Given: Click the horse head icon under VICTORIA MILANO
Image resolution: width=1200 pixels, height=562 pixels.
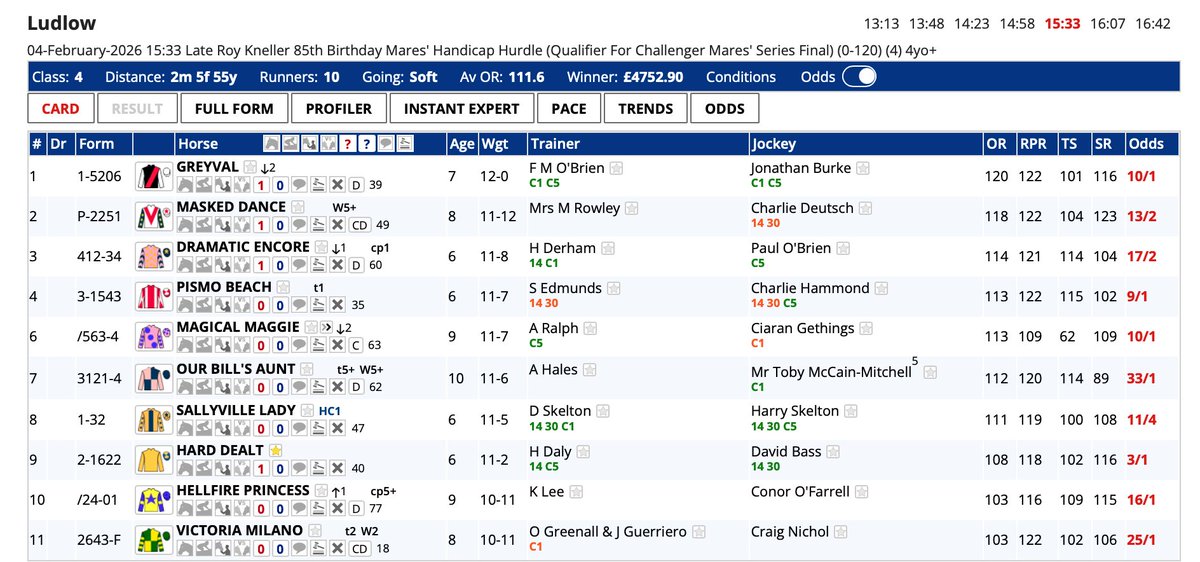Looking at the screenshot, I should pos(185,547).
